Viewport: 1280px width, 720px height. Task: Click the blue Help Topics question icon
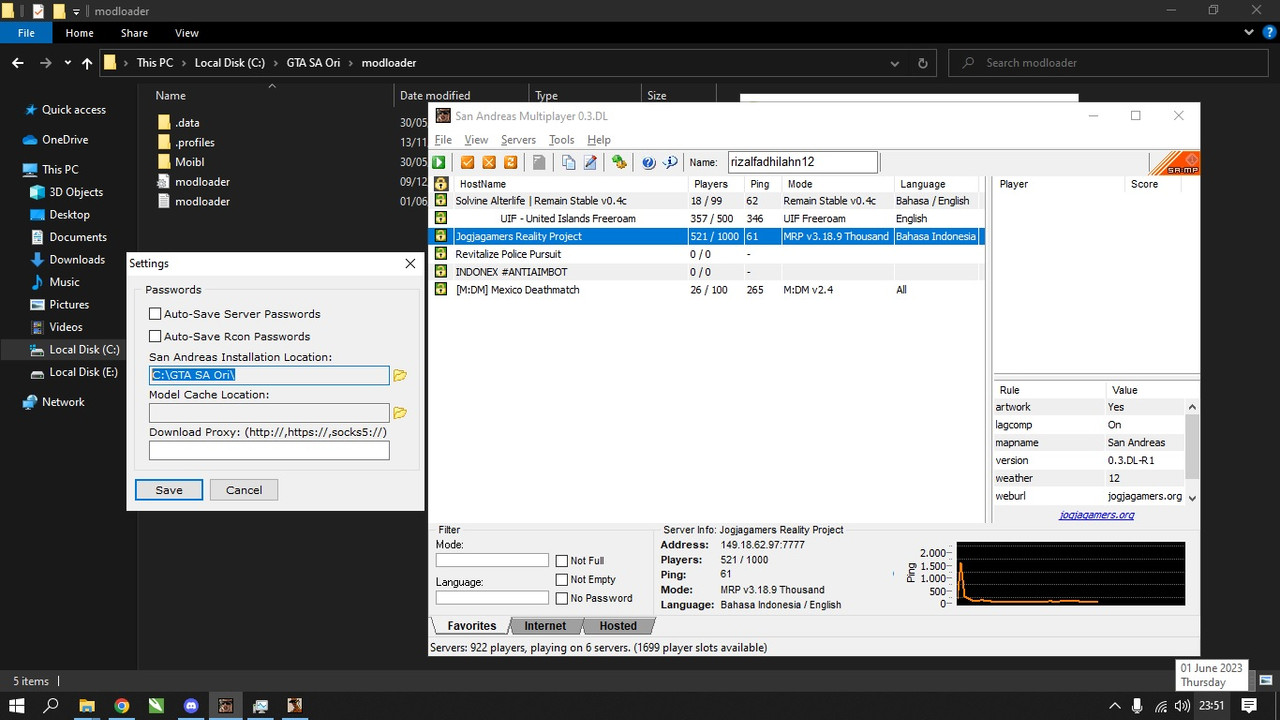coord(648,162)
